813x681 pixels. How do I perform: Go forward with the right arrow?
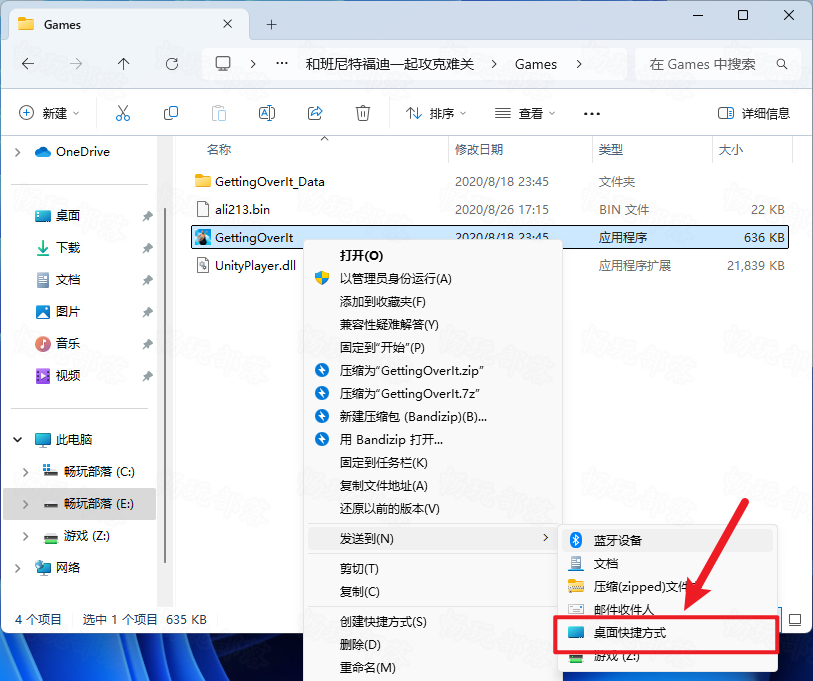[76, 64]
